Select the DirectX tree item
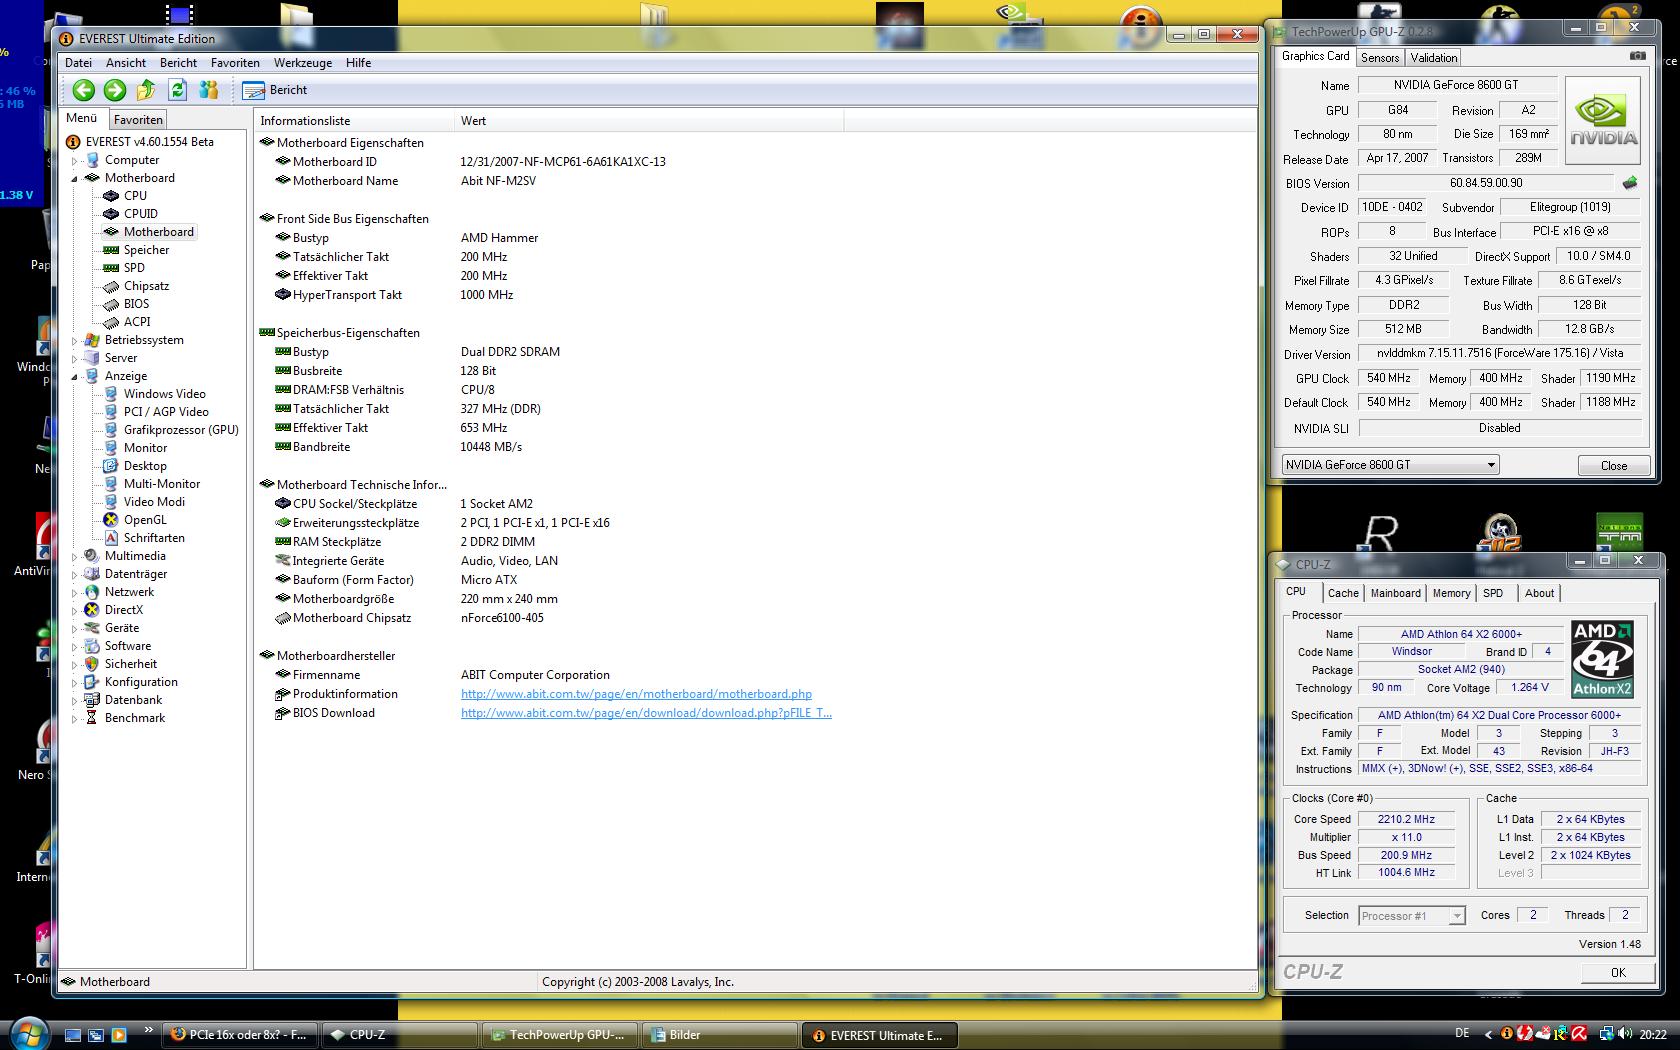The height and width of the screenshot is (1050, 1680). (x=124, y=610)
